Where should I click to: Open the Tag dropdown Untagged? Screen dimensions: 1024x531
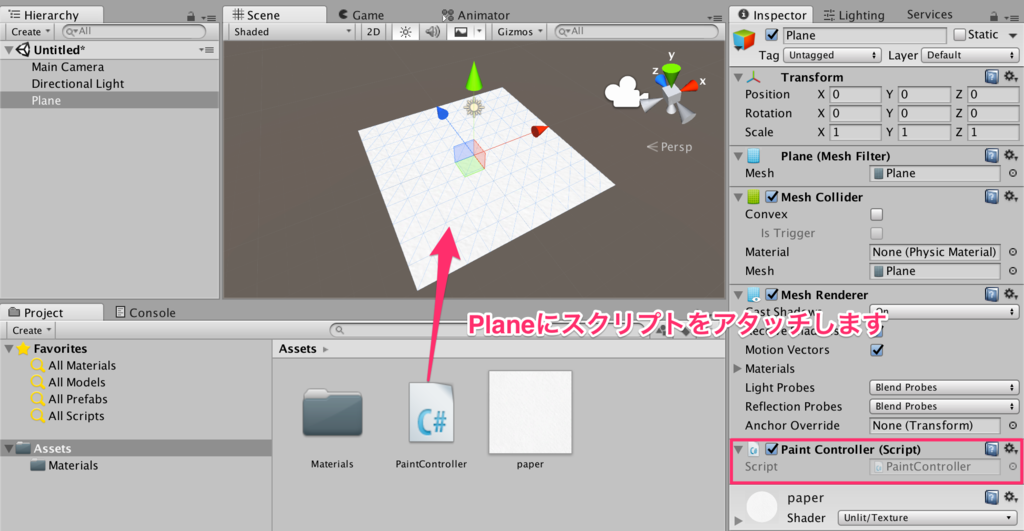tap(832, 56)
